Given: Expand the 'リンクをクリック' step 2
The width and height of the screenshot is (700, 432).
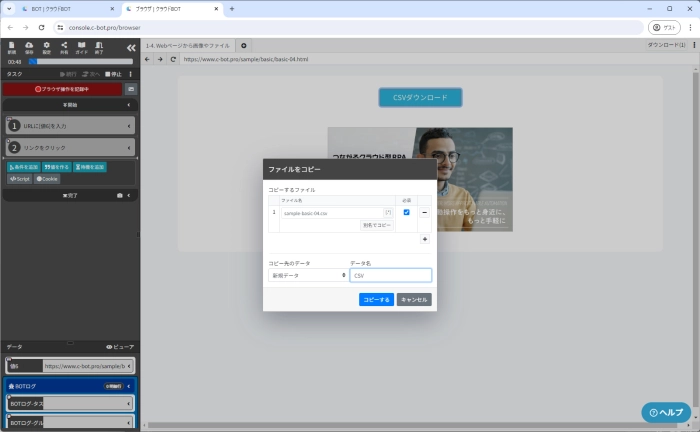Looking at the screenshot, I should point(70,147).
